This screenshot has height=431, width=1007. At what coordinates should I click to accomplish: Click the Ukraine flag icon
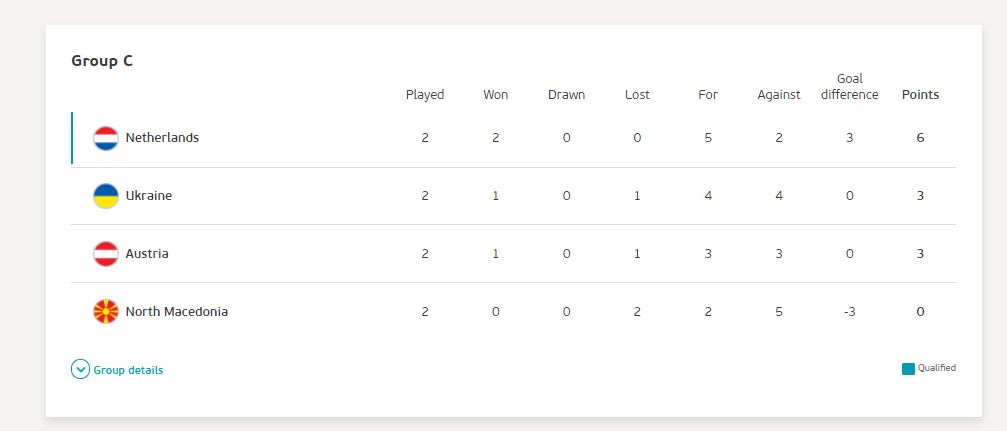click(106, 196)
